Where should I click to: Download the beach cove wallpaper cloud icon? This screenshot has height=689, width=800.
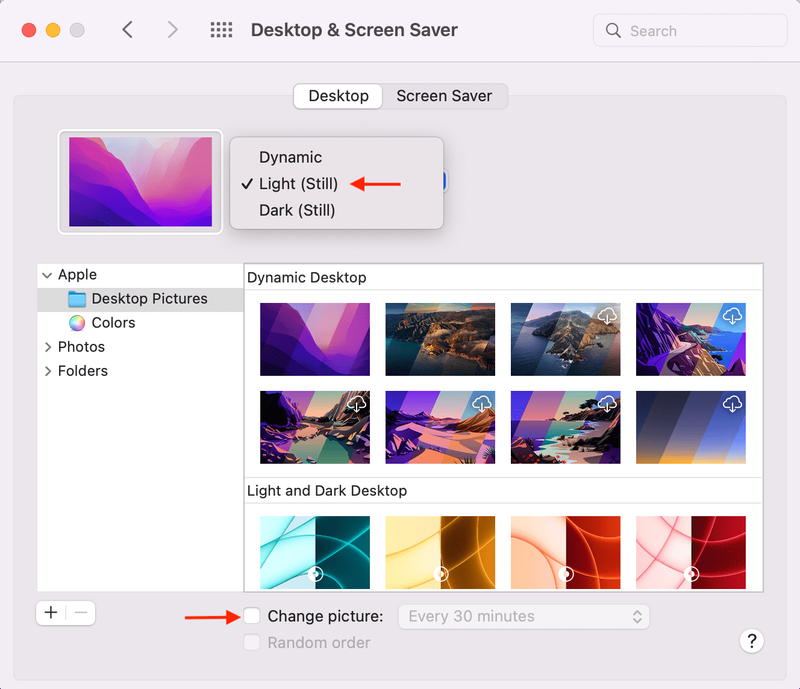(x=607, y=404)
